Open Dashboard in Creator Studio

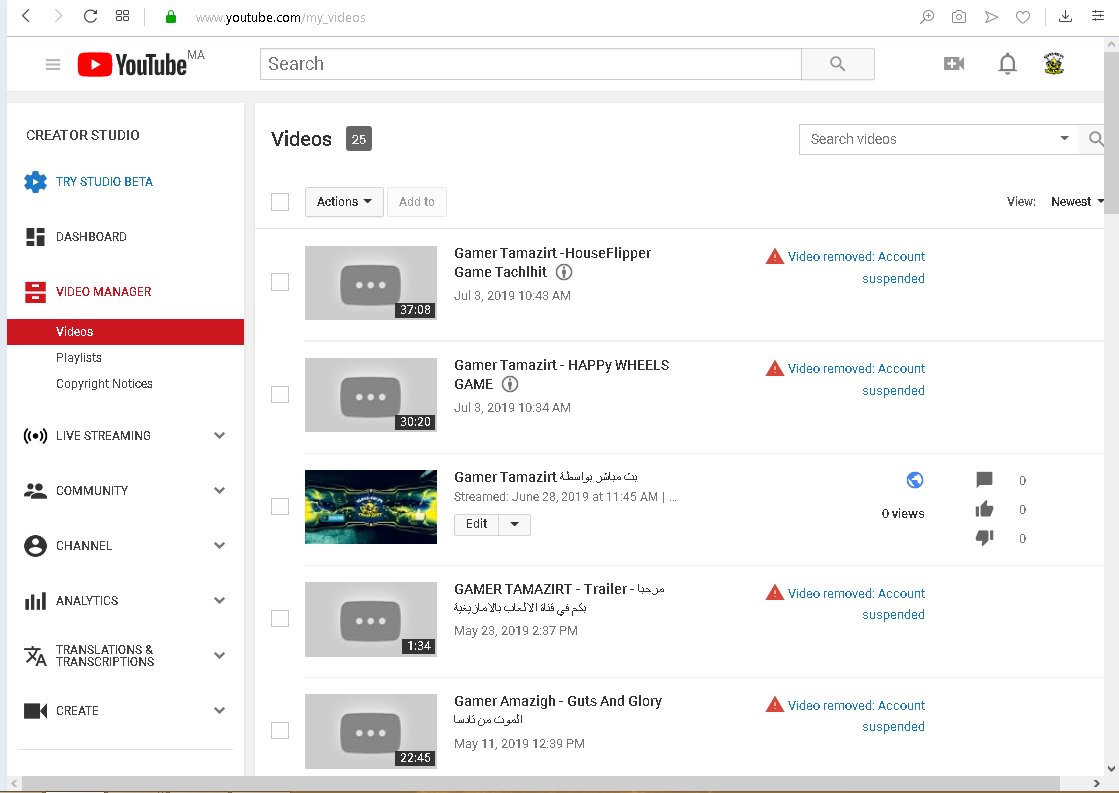point(91,237)
